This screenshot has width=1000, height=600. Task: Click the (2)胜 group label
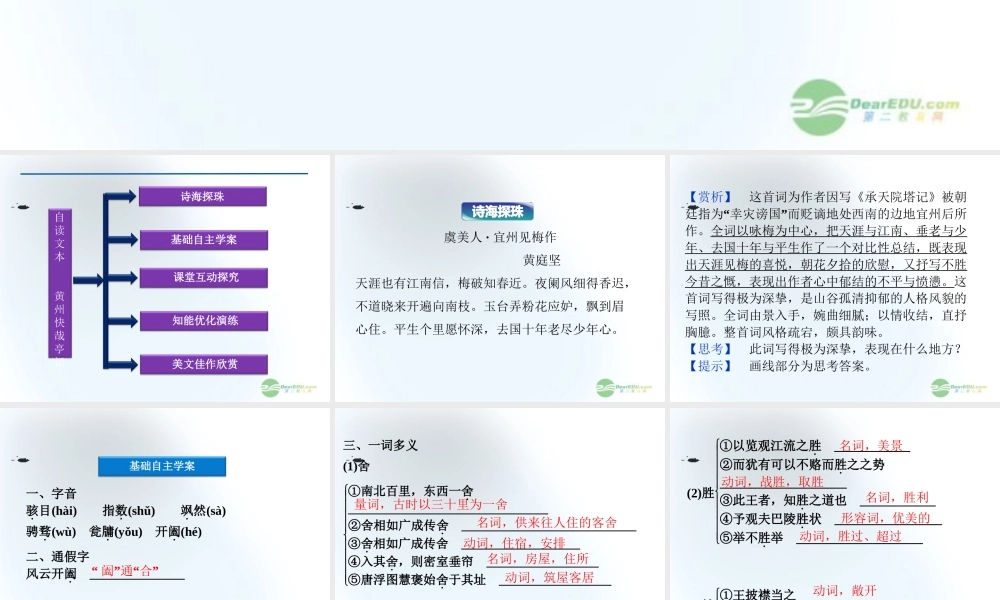click(700, 494)
